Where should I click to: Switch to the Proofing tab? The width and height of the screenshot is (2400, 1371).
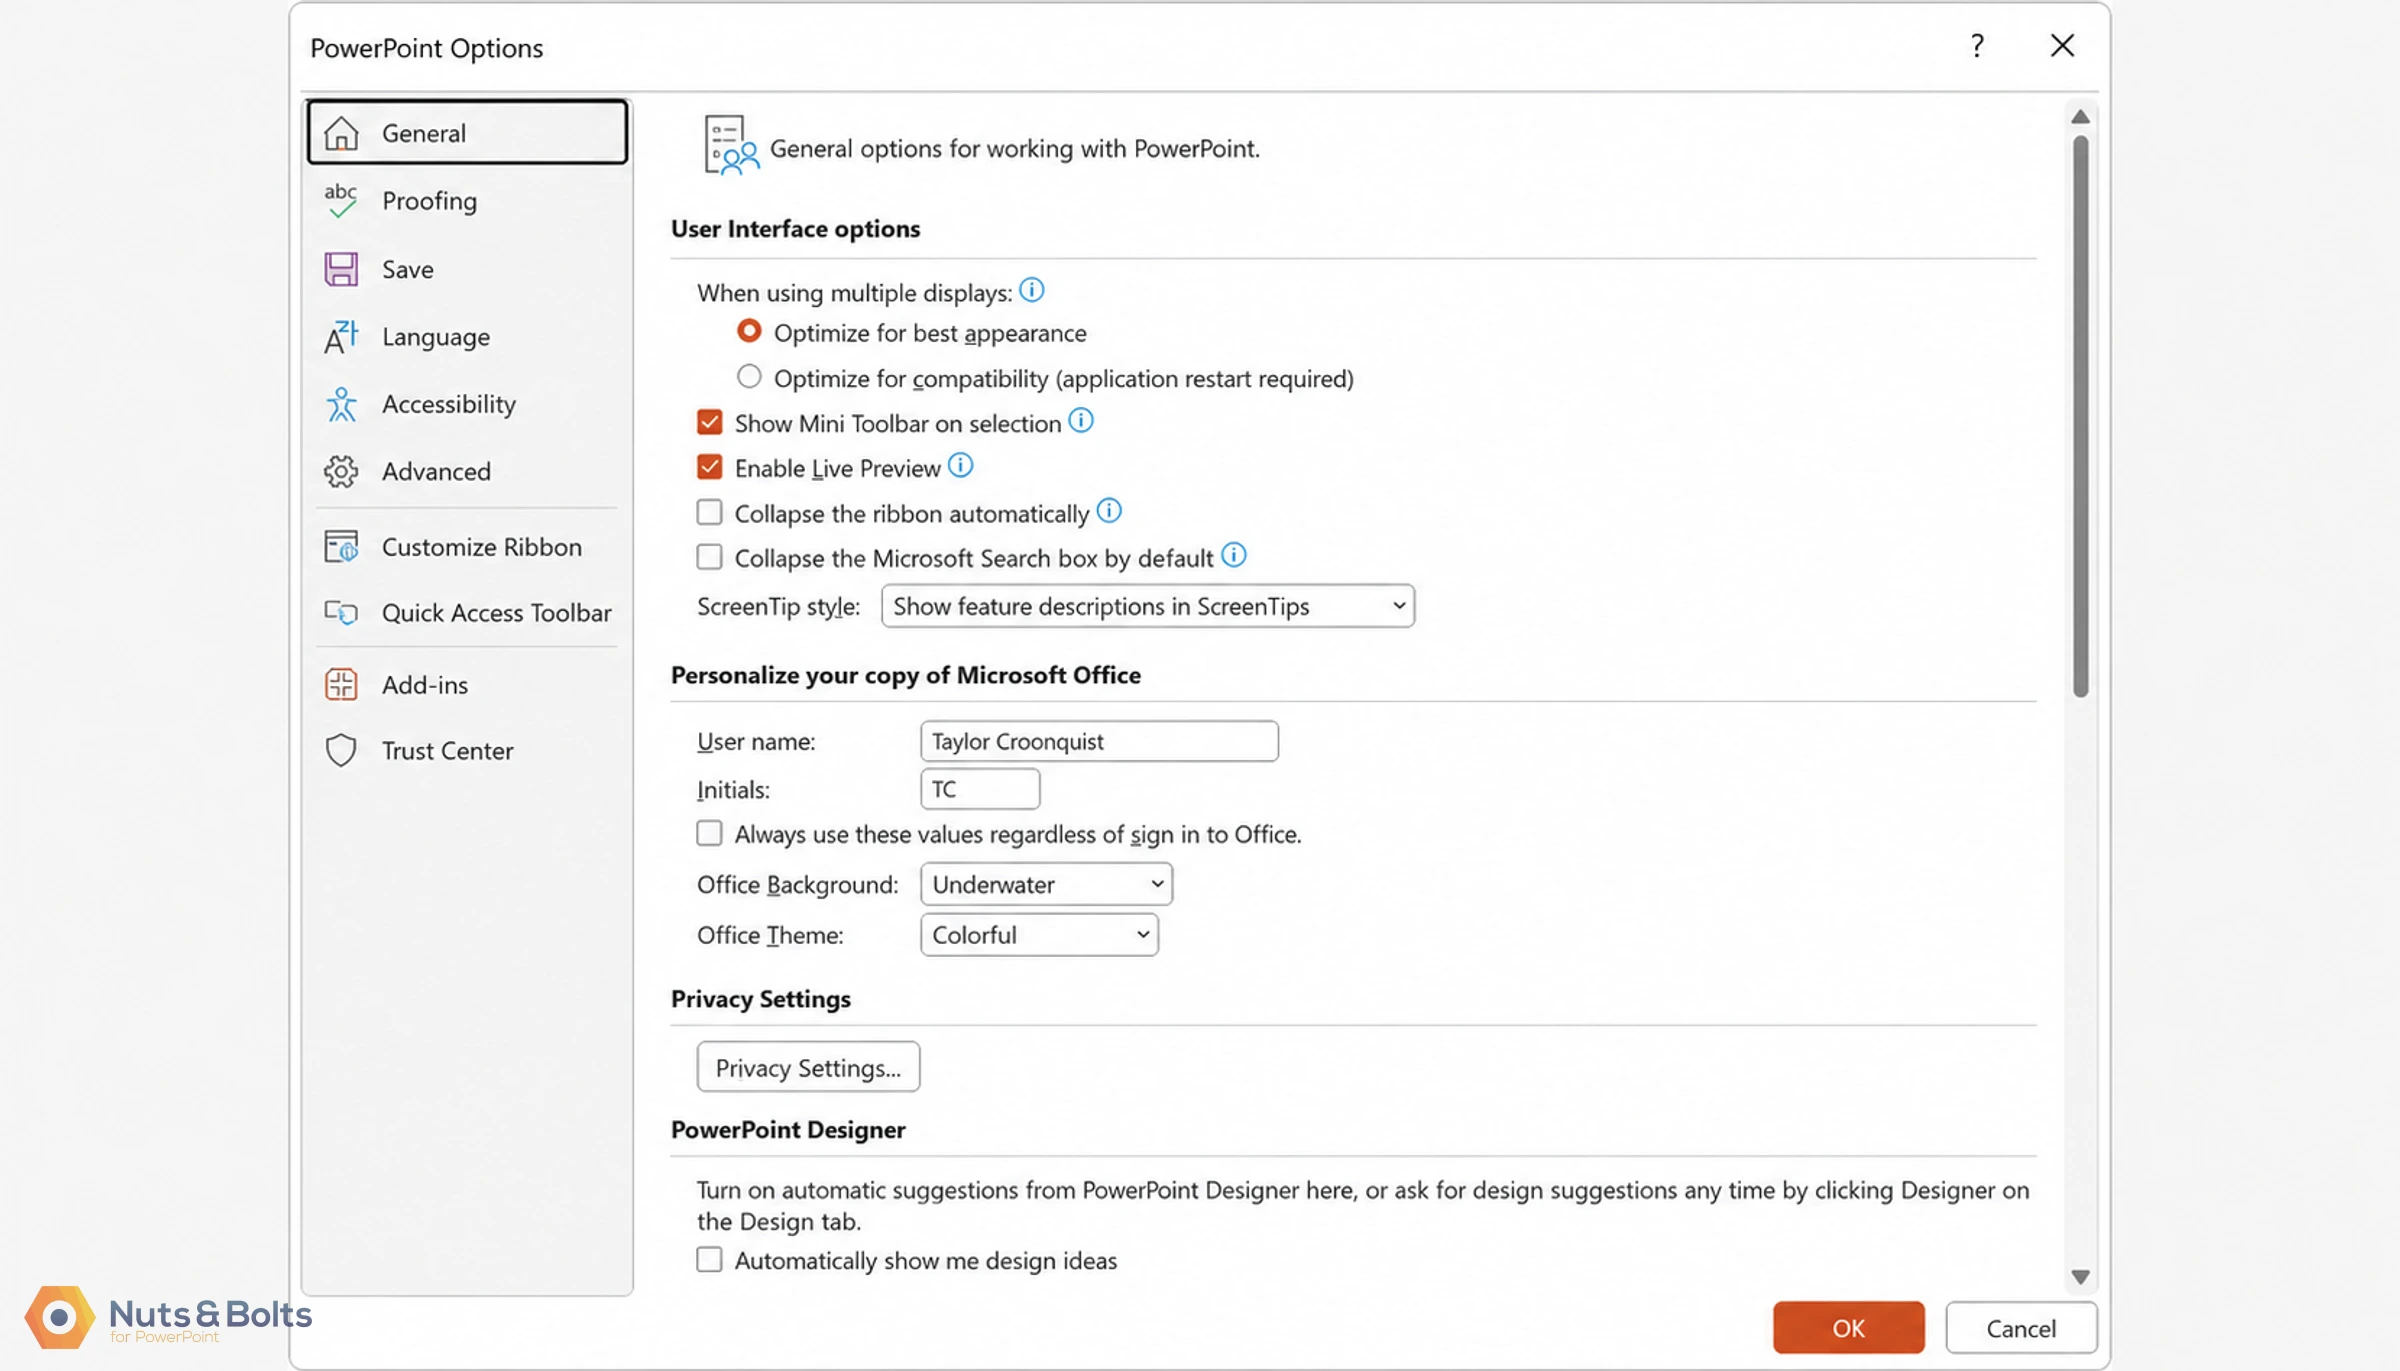pos(467,201)
